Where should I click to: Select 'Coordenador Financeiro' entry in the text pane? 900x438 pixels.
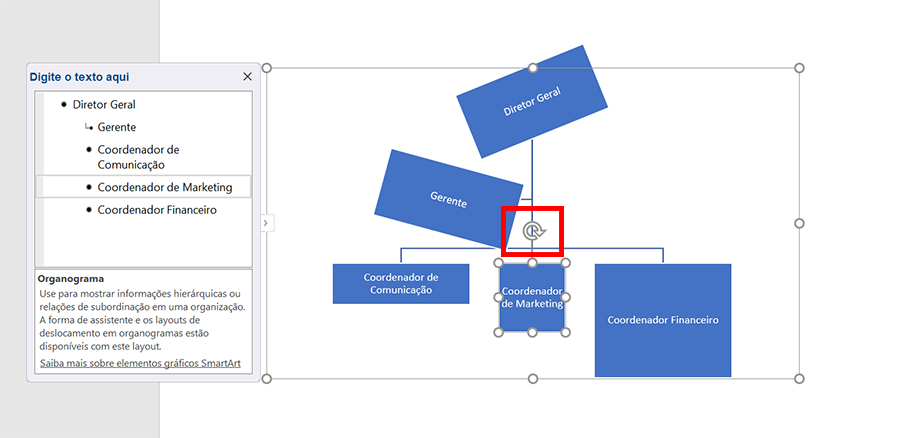coord(157,210)
